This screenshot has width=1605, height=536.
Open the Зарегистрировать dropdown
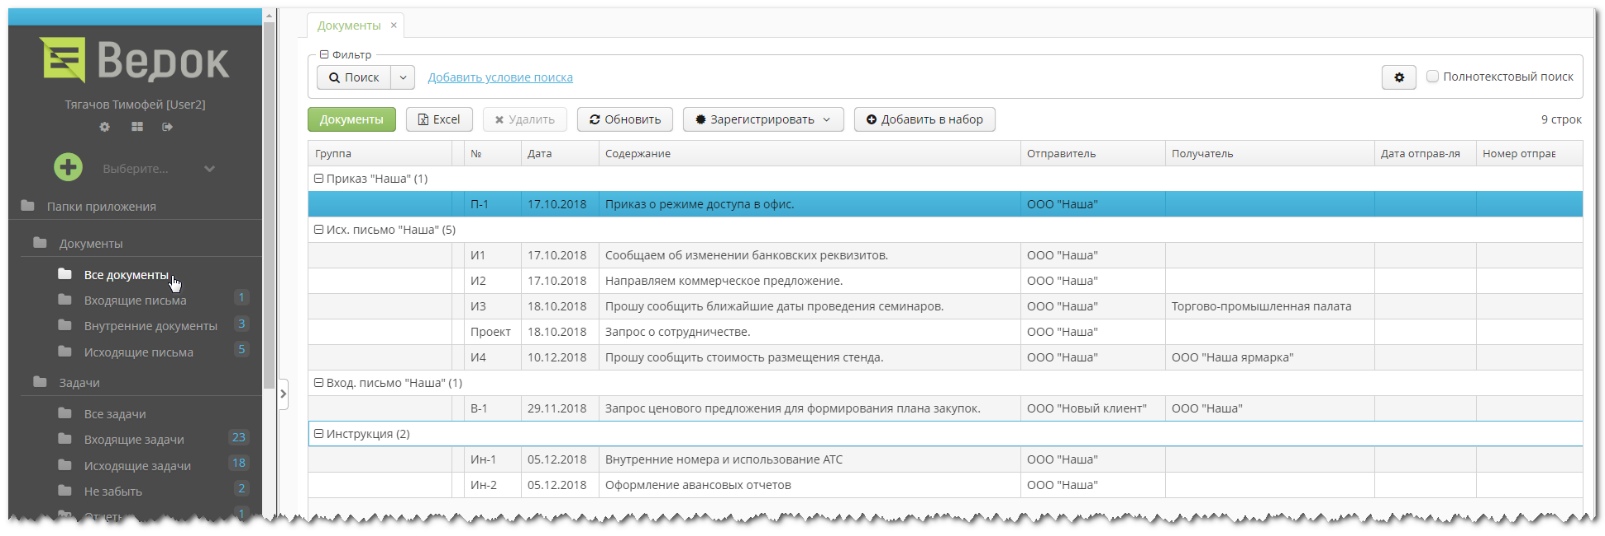coord(763,120)
